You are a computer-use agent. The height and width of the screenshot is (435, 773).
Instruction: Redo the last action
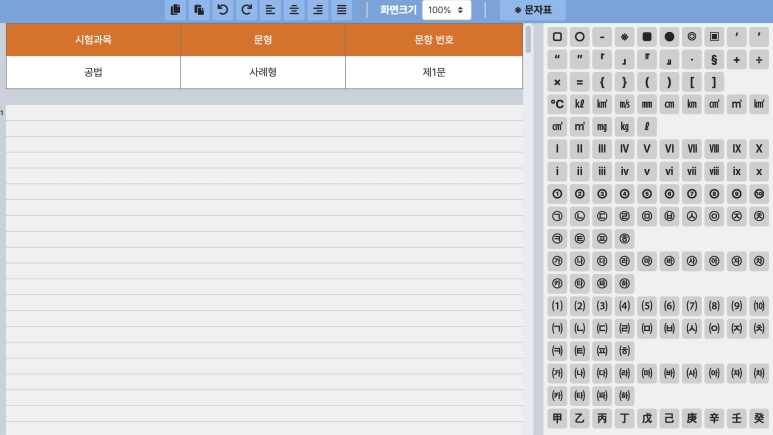[246, 10]
